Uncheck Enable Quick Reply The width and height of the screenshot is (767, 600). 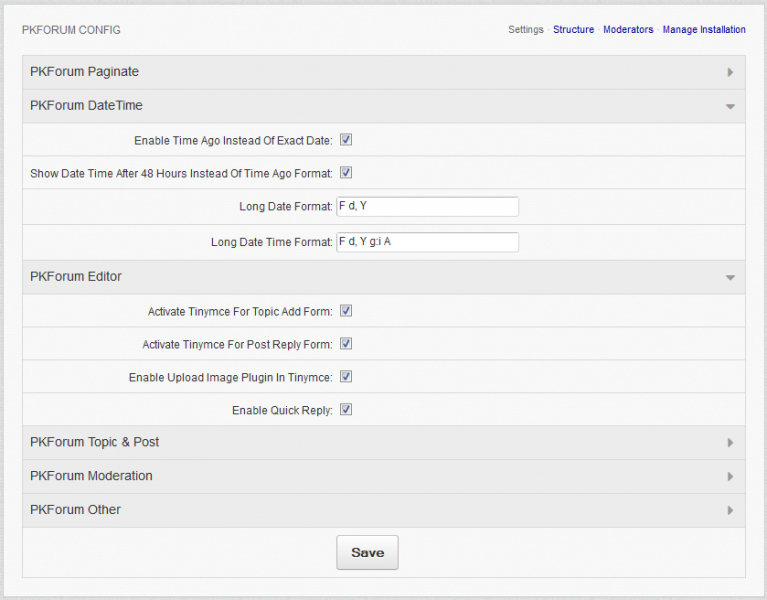(x=346, y=409)
